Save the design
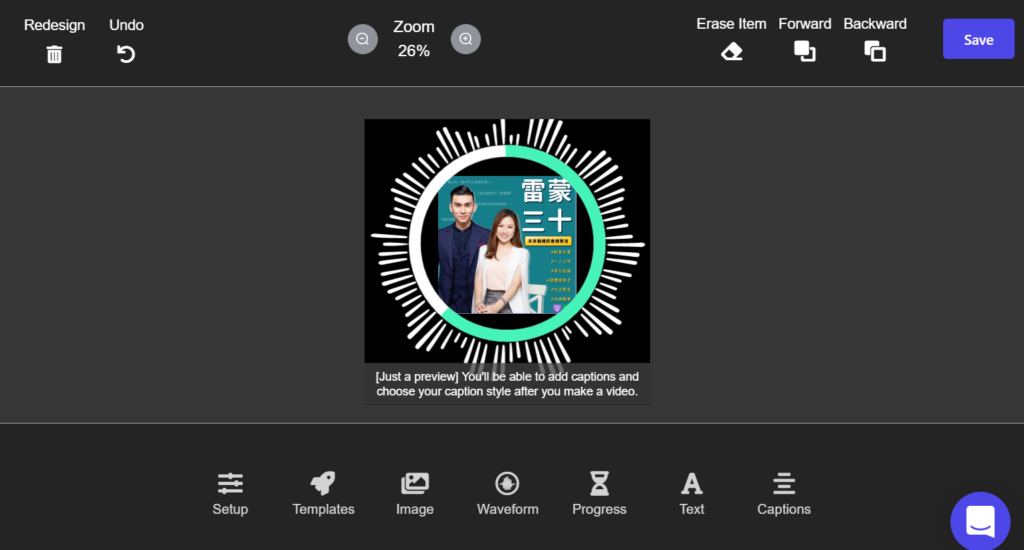The height and width of the screenshot is (550, 1024). tap(978, 39)
